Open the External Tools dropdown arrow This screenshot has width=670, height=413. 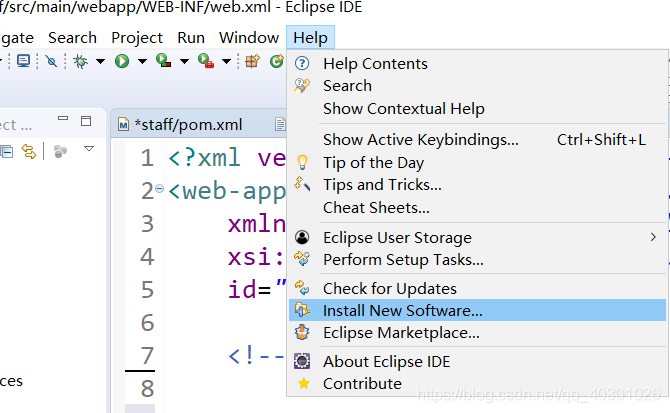pyautogui.click(x=226, y=62)
